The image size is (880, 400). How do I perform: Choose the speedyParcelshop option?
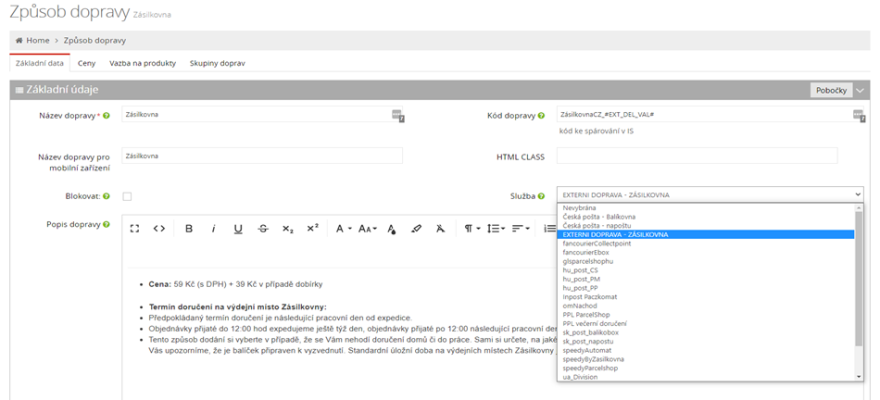(706, 368)
